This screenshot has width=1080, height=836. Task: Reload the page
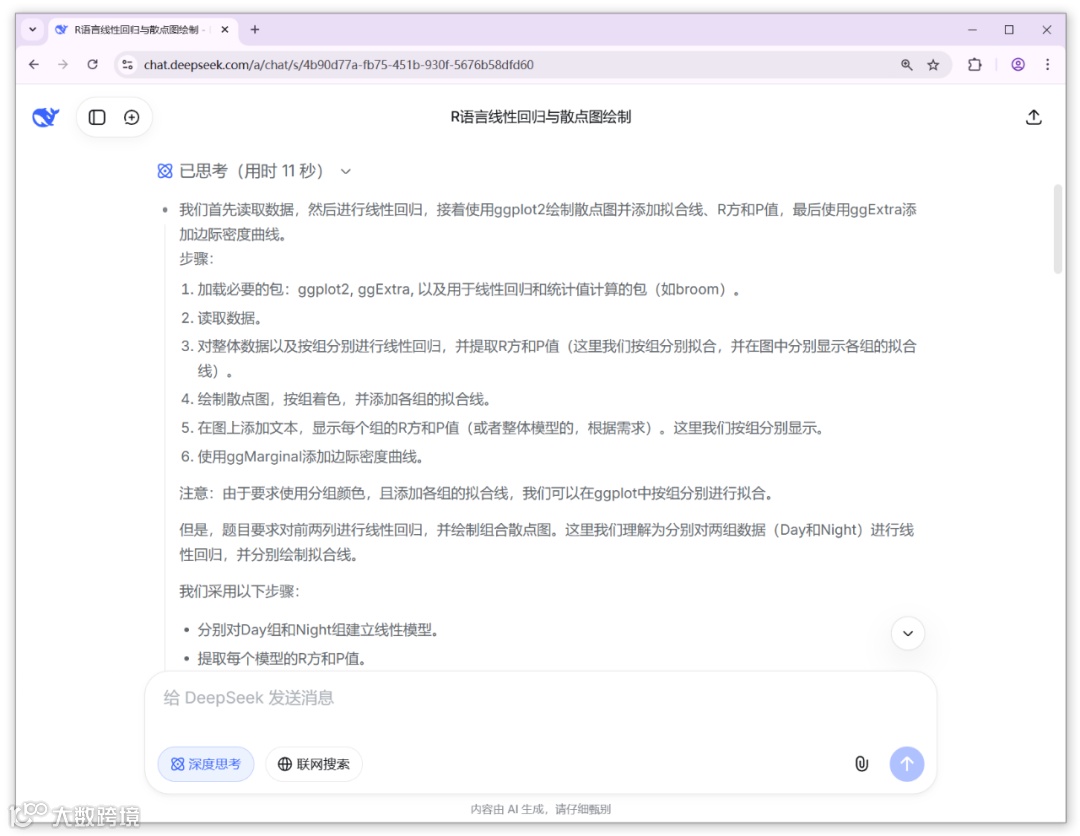tap(92, 65)
